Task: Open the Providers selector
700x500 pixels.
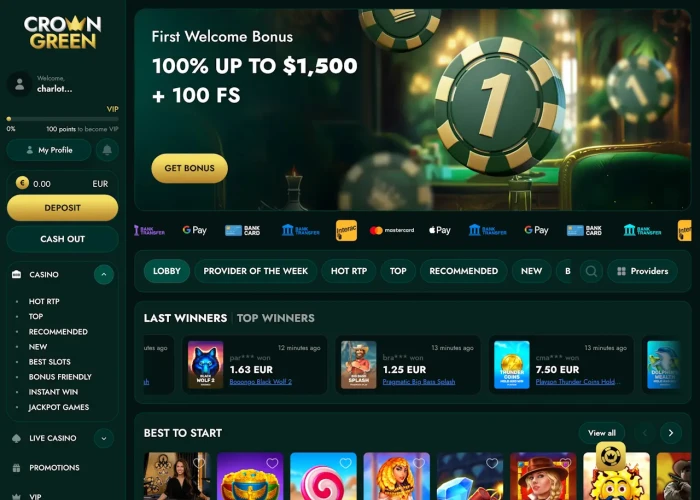Action: 642,271
